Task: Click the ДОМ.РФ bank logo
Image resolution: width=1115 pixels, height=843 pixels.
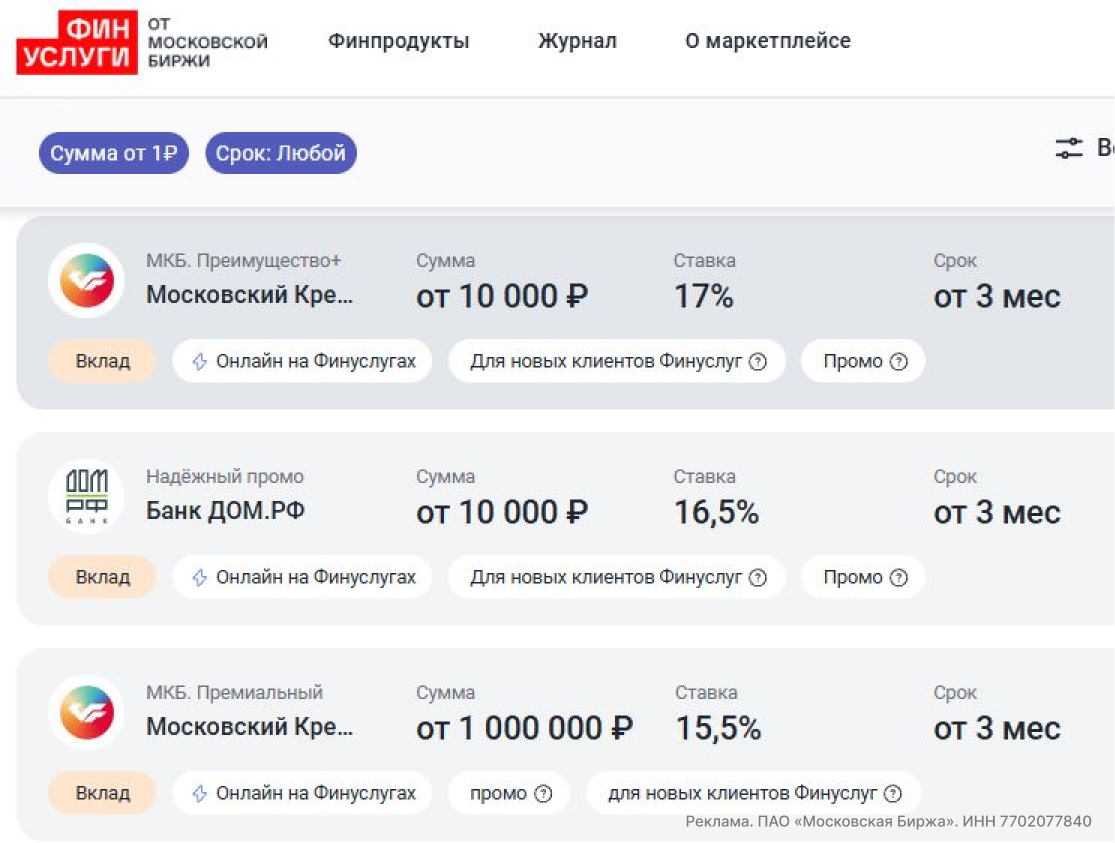Action: click(x=87, y=496)
